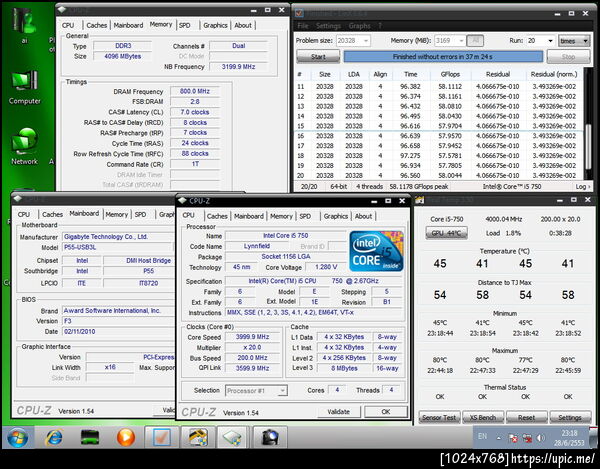
Task: Click the Real Temp title bar icon
Action: [420, 200]
